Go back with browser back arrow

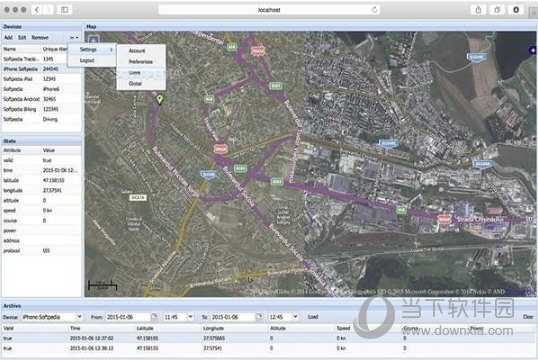[37, 10]
